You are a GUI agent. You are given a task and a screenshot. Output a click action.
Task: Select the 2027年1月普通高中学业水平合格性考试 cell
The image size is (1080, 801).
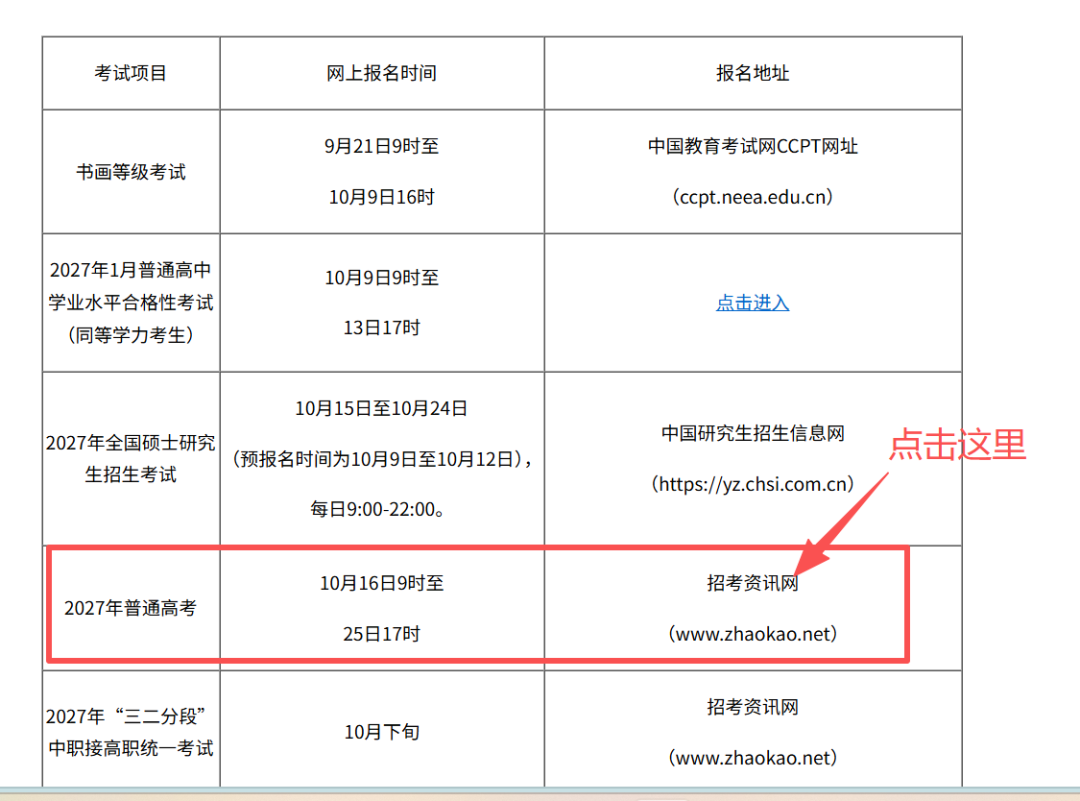pos(131,303)
